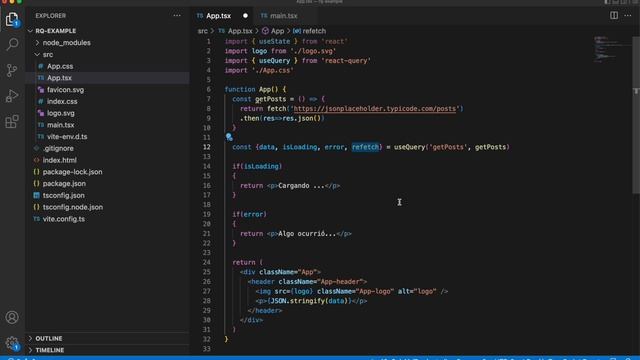Open package-lock.json in the explorer
Image resolution: width=640 pixels, height=360 pixels.
(73, 172)
